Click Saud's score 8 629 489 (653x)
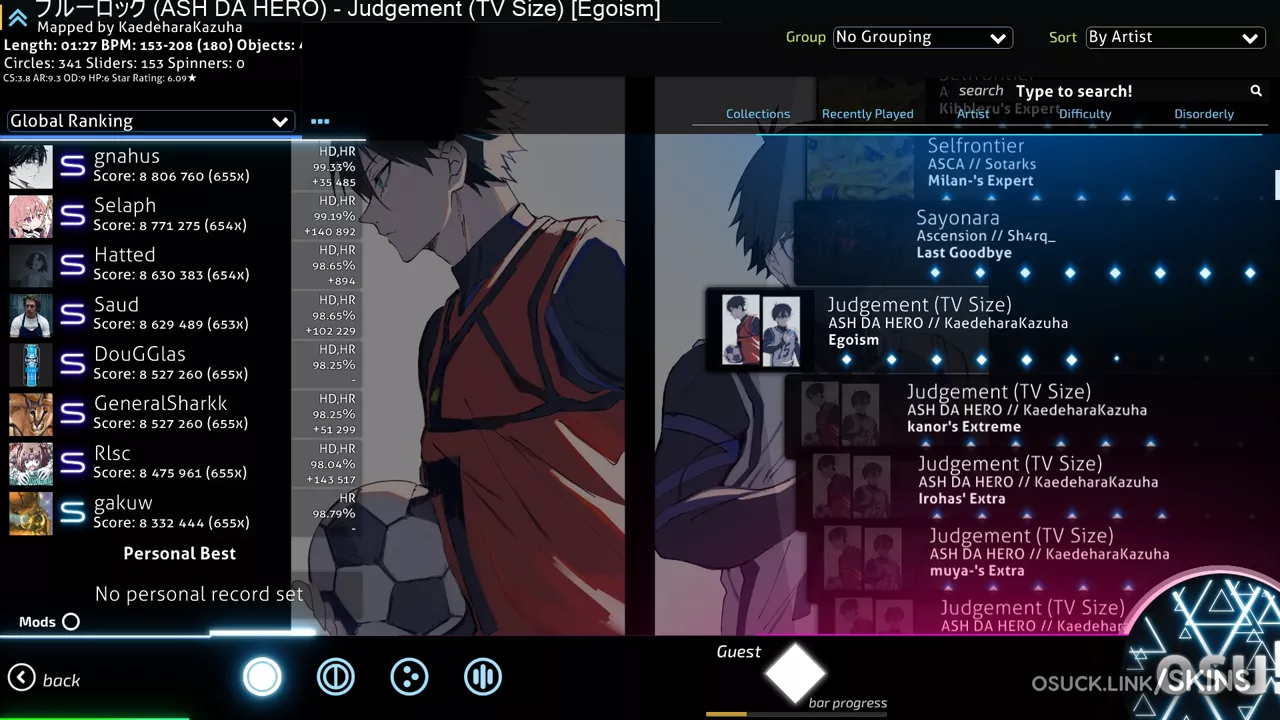 coord(170,325)
